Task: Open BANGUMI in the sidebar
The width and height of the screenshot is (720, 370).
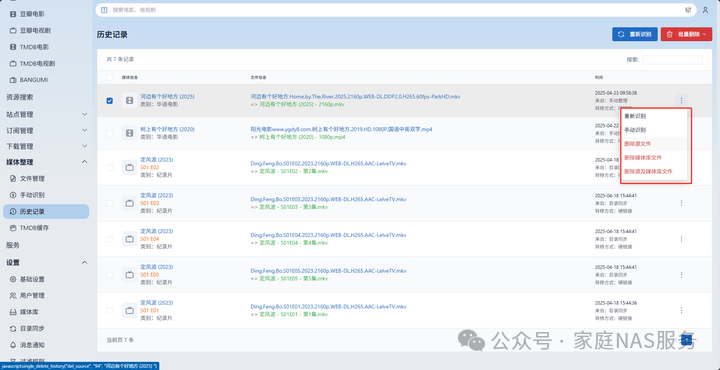Action: click(34, 80)
